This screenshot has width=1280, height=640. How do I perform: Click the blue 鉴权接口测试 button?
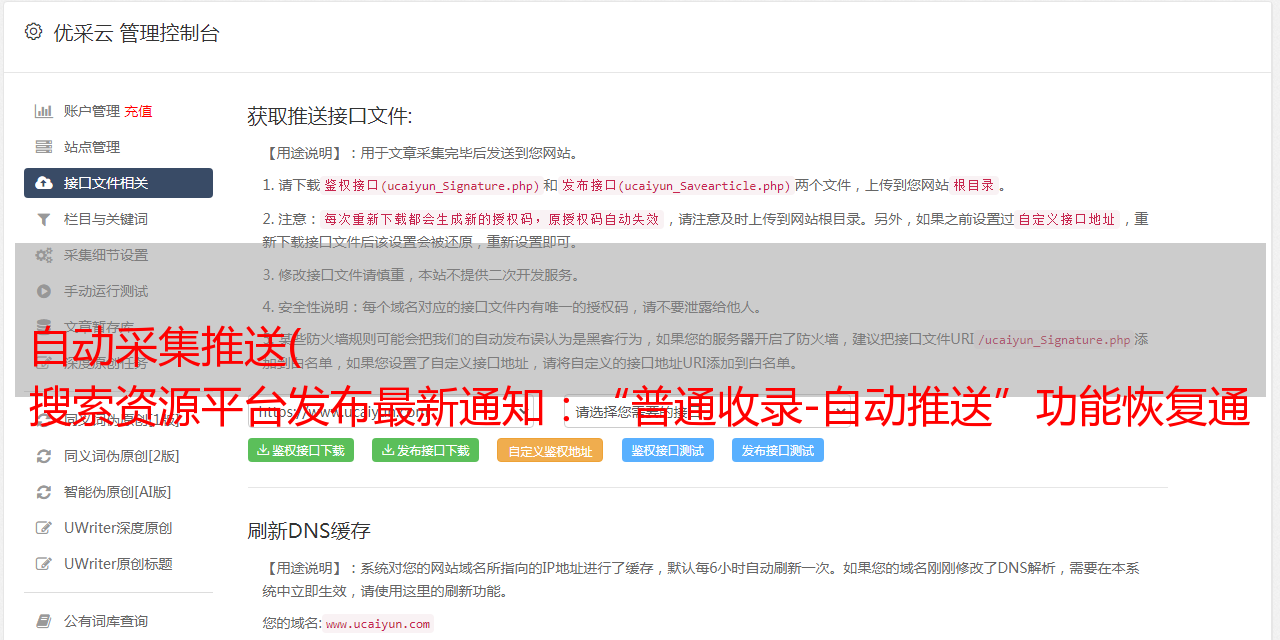pos(668,450)
